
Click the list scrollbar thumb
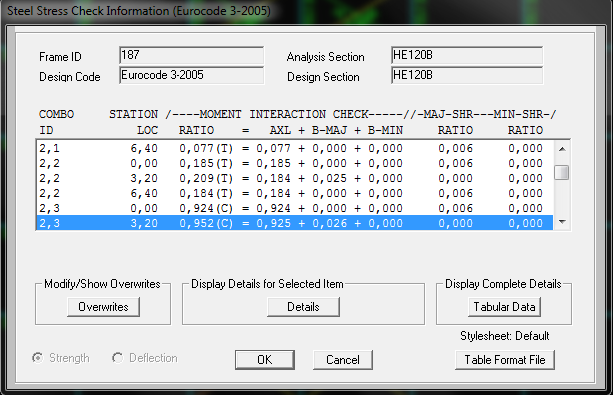point(562,172)
